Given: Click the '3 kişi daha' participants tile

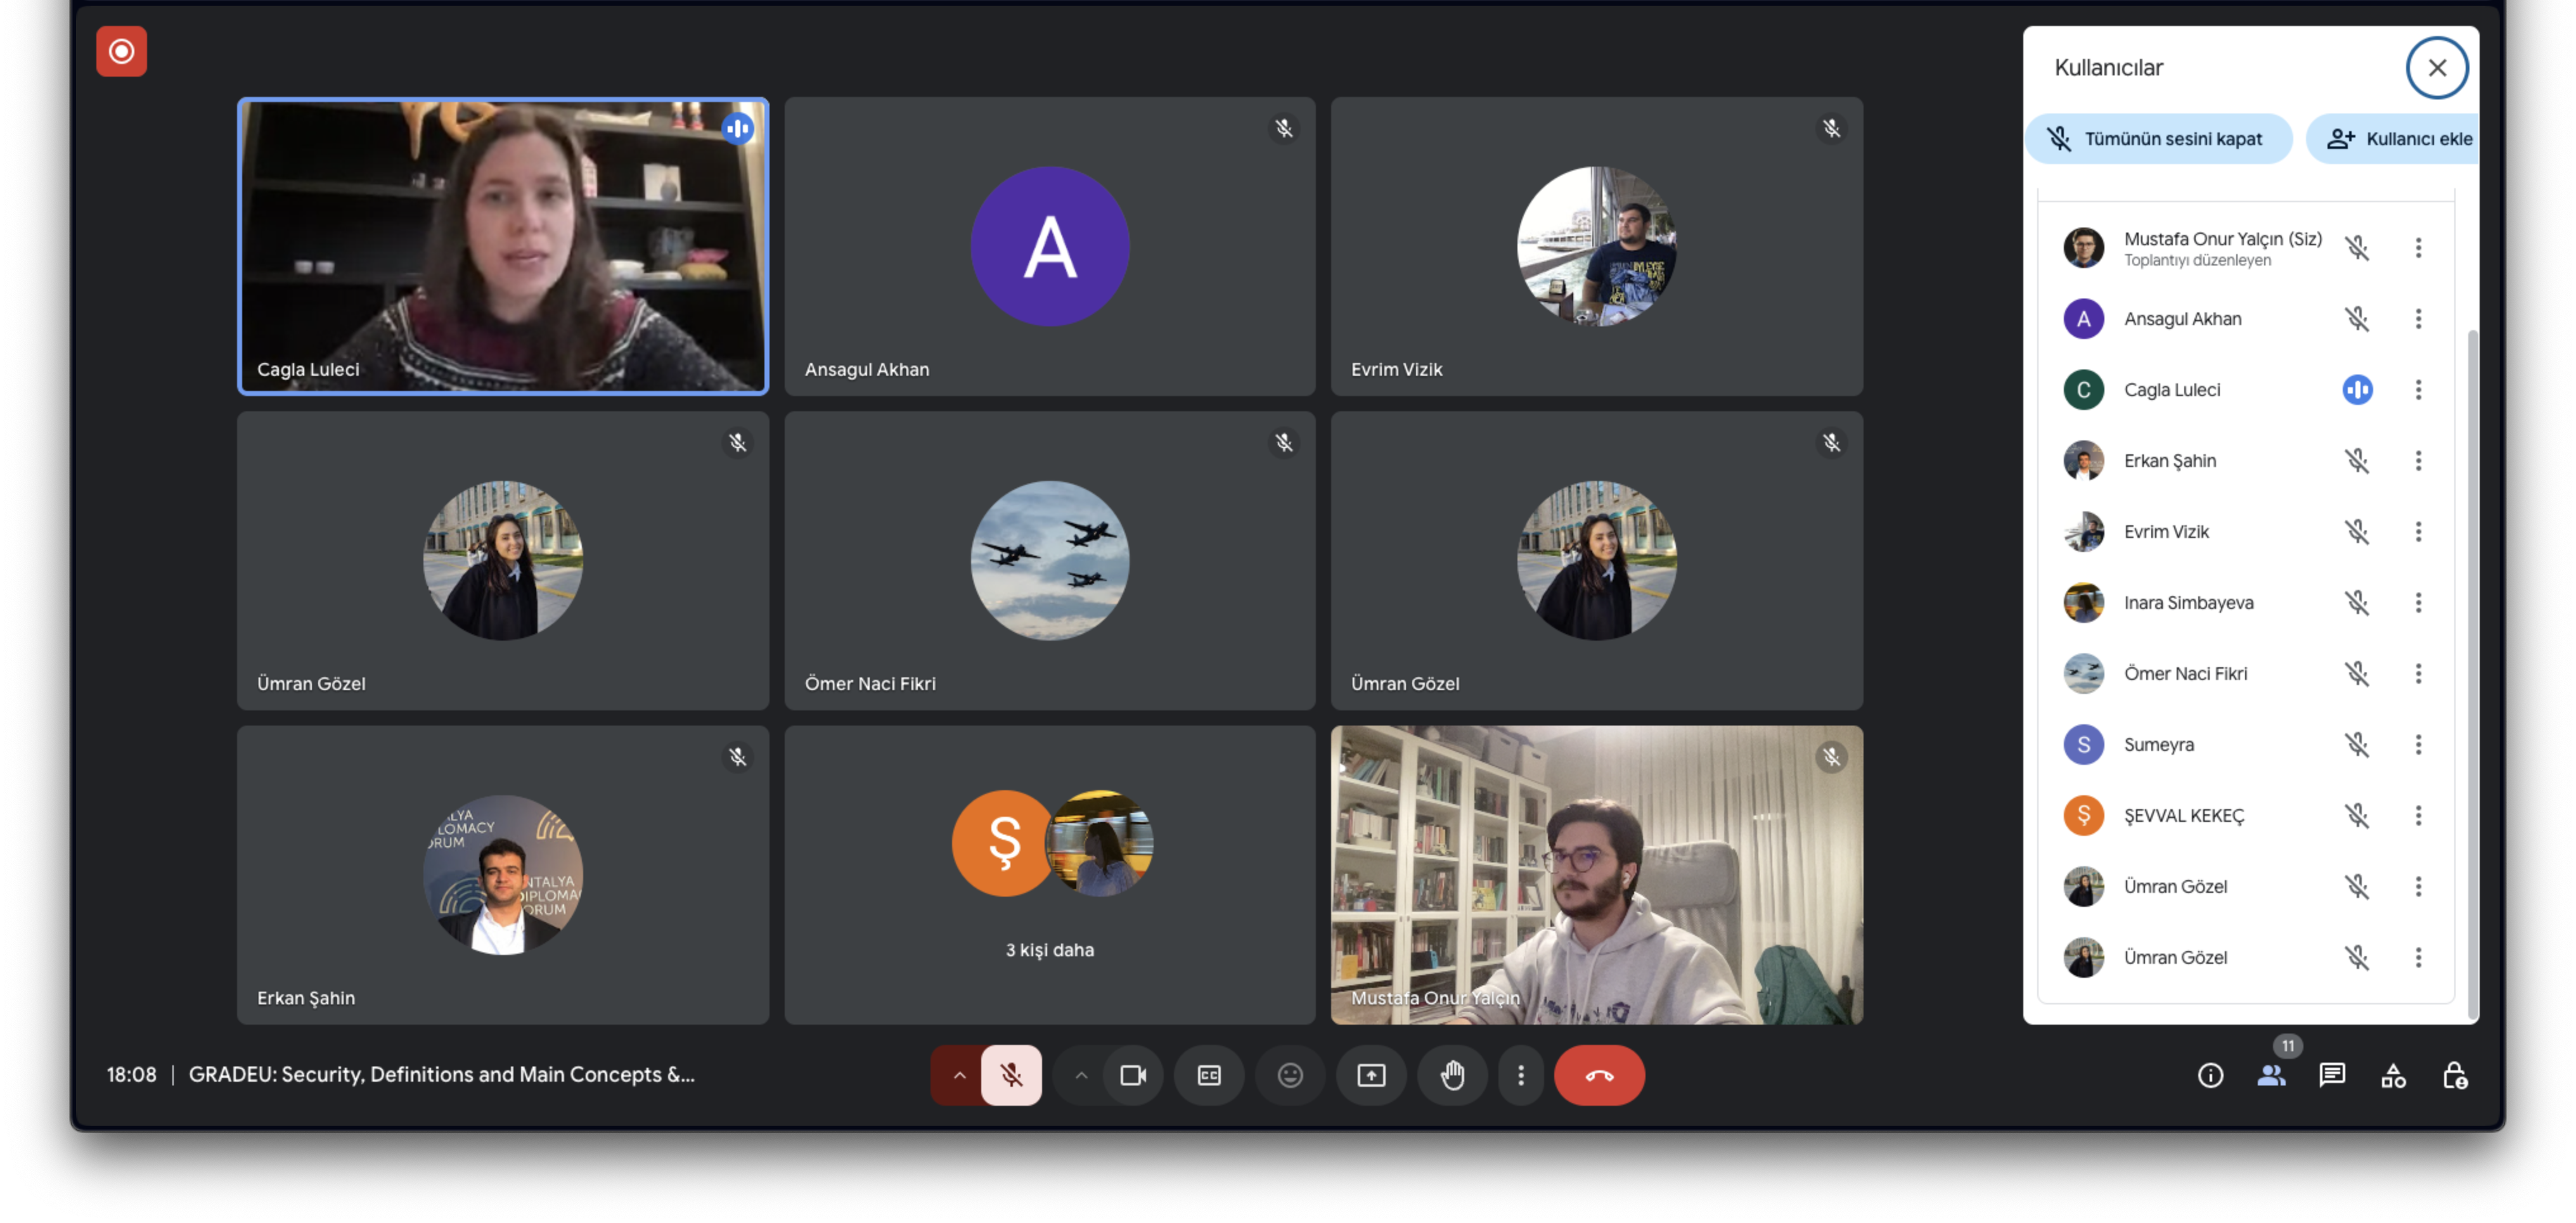Looking at the screenshot, I should click(1049, 875).
